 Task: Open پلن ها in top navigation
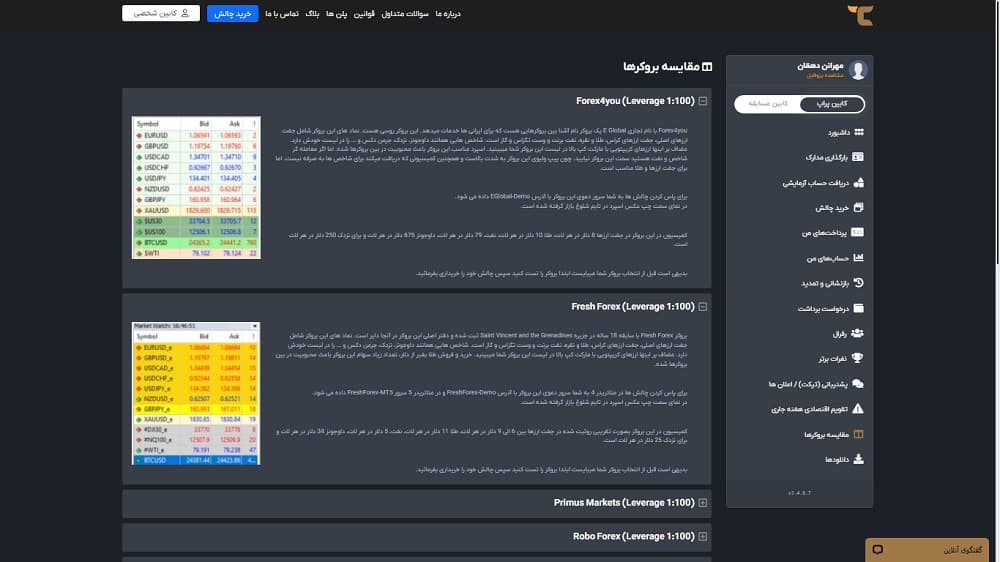[x=337, y=14]
